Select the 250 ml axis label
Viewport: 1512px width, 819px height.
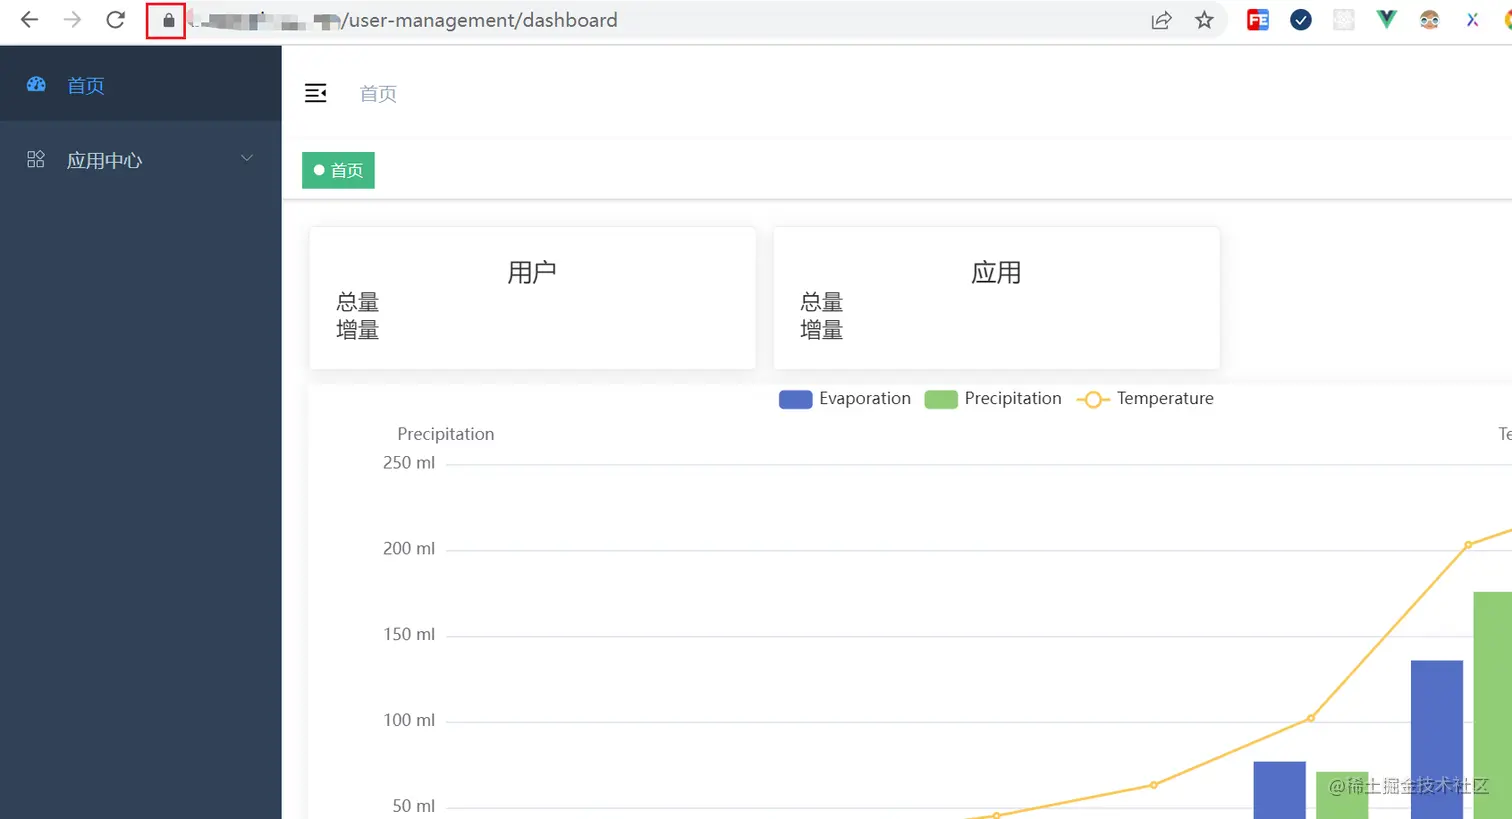409,463
